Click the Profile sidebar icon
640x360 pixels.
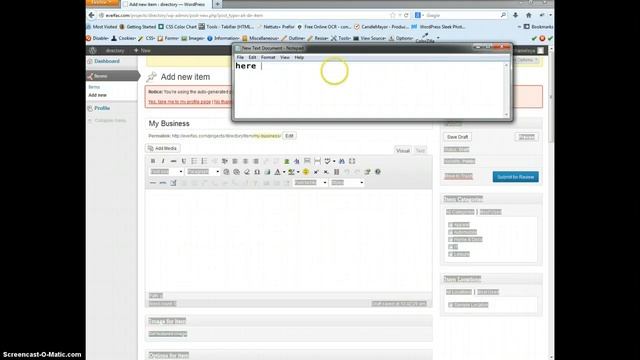[90, 108]
